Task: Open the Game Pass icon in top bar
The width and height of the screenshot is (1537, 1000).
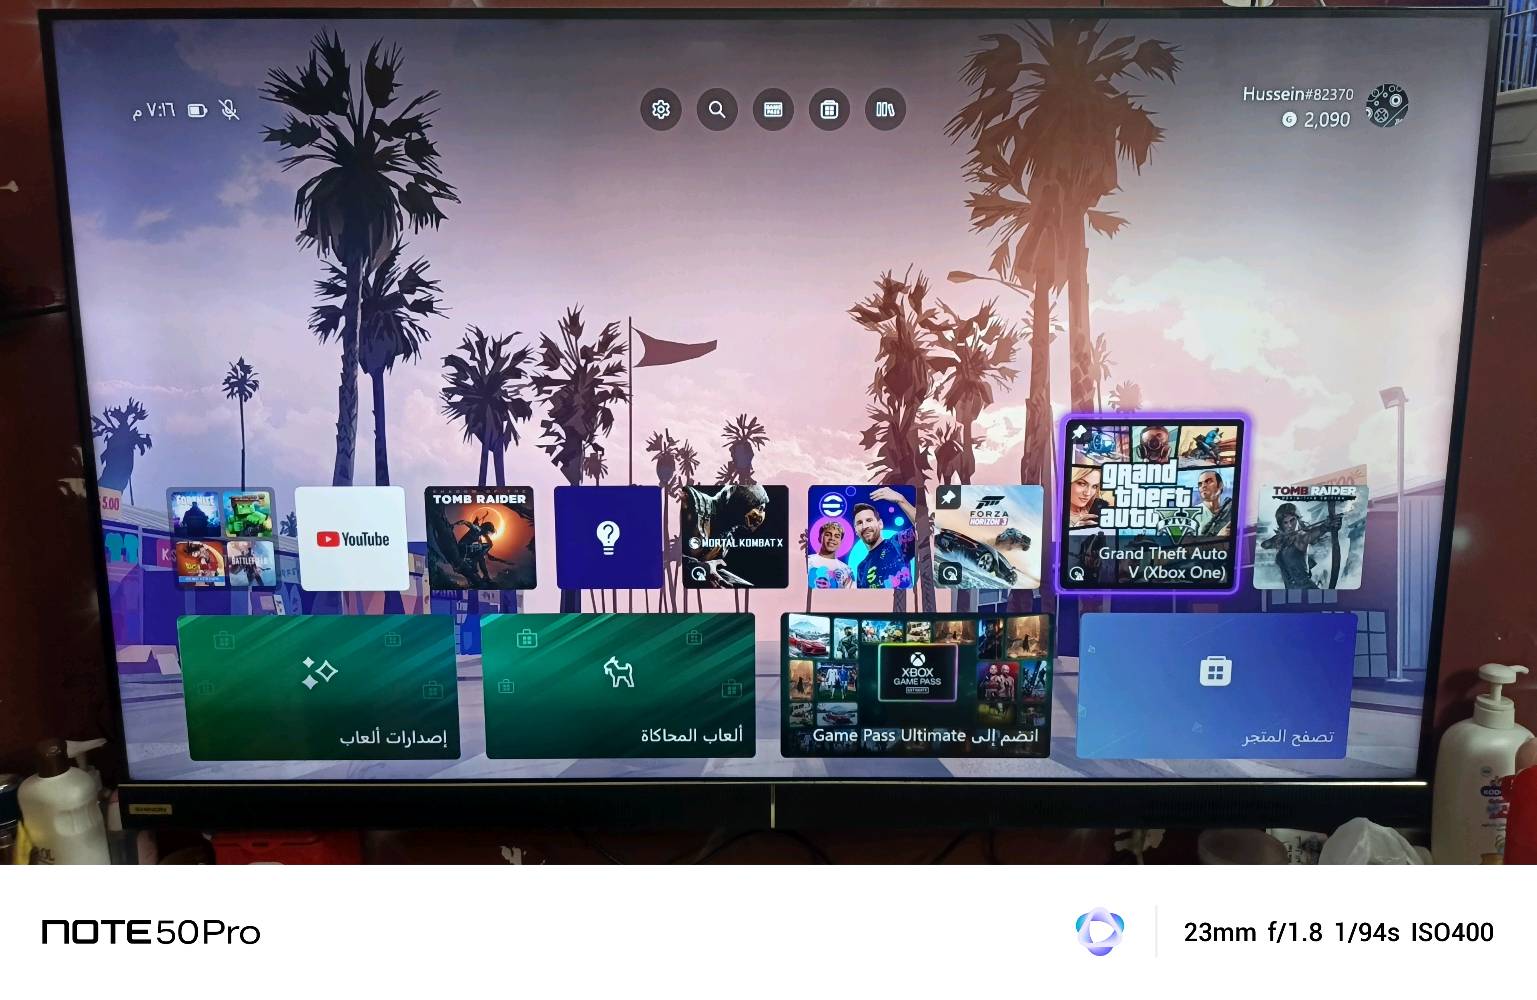Action: [773, 109]
